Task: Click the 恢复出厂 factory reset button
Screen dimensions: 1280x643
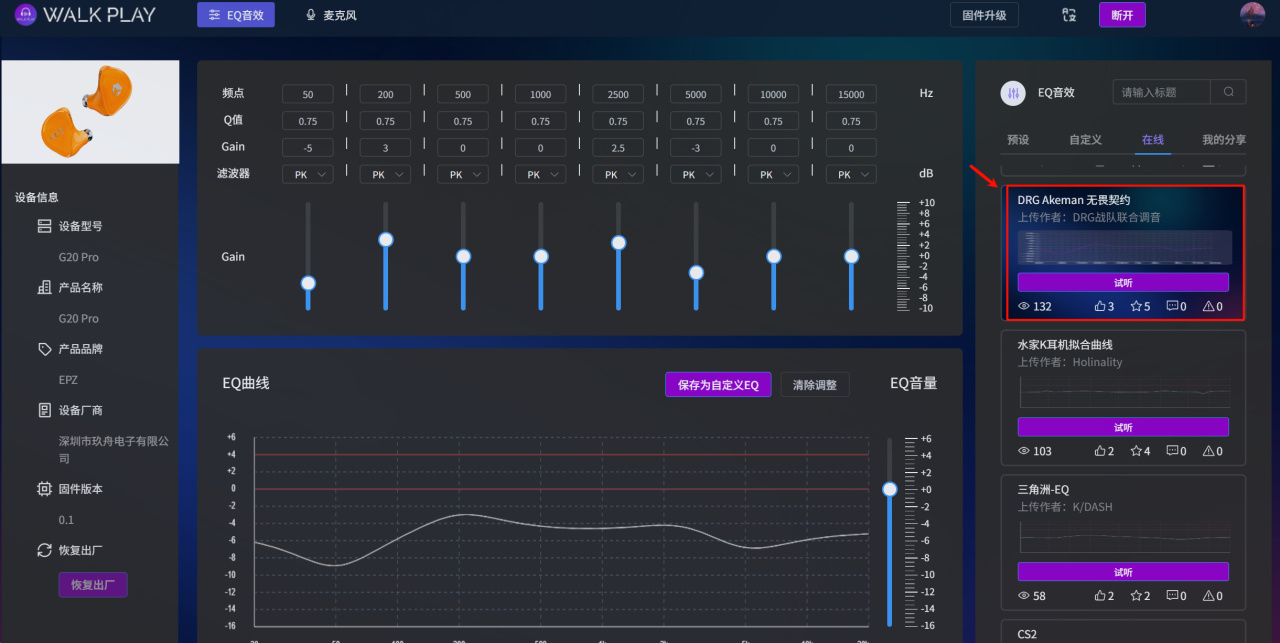Action: pyautogui.click(x=93, y=585)
